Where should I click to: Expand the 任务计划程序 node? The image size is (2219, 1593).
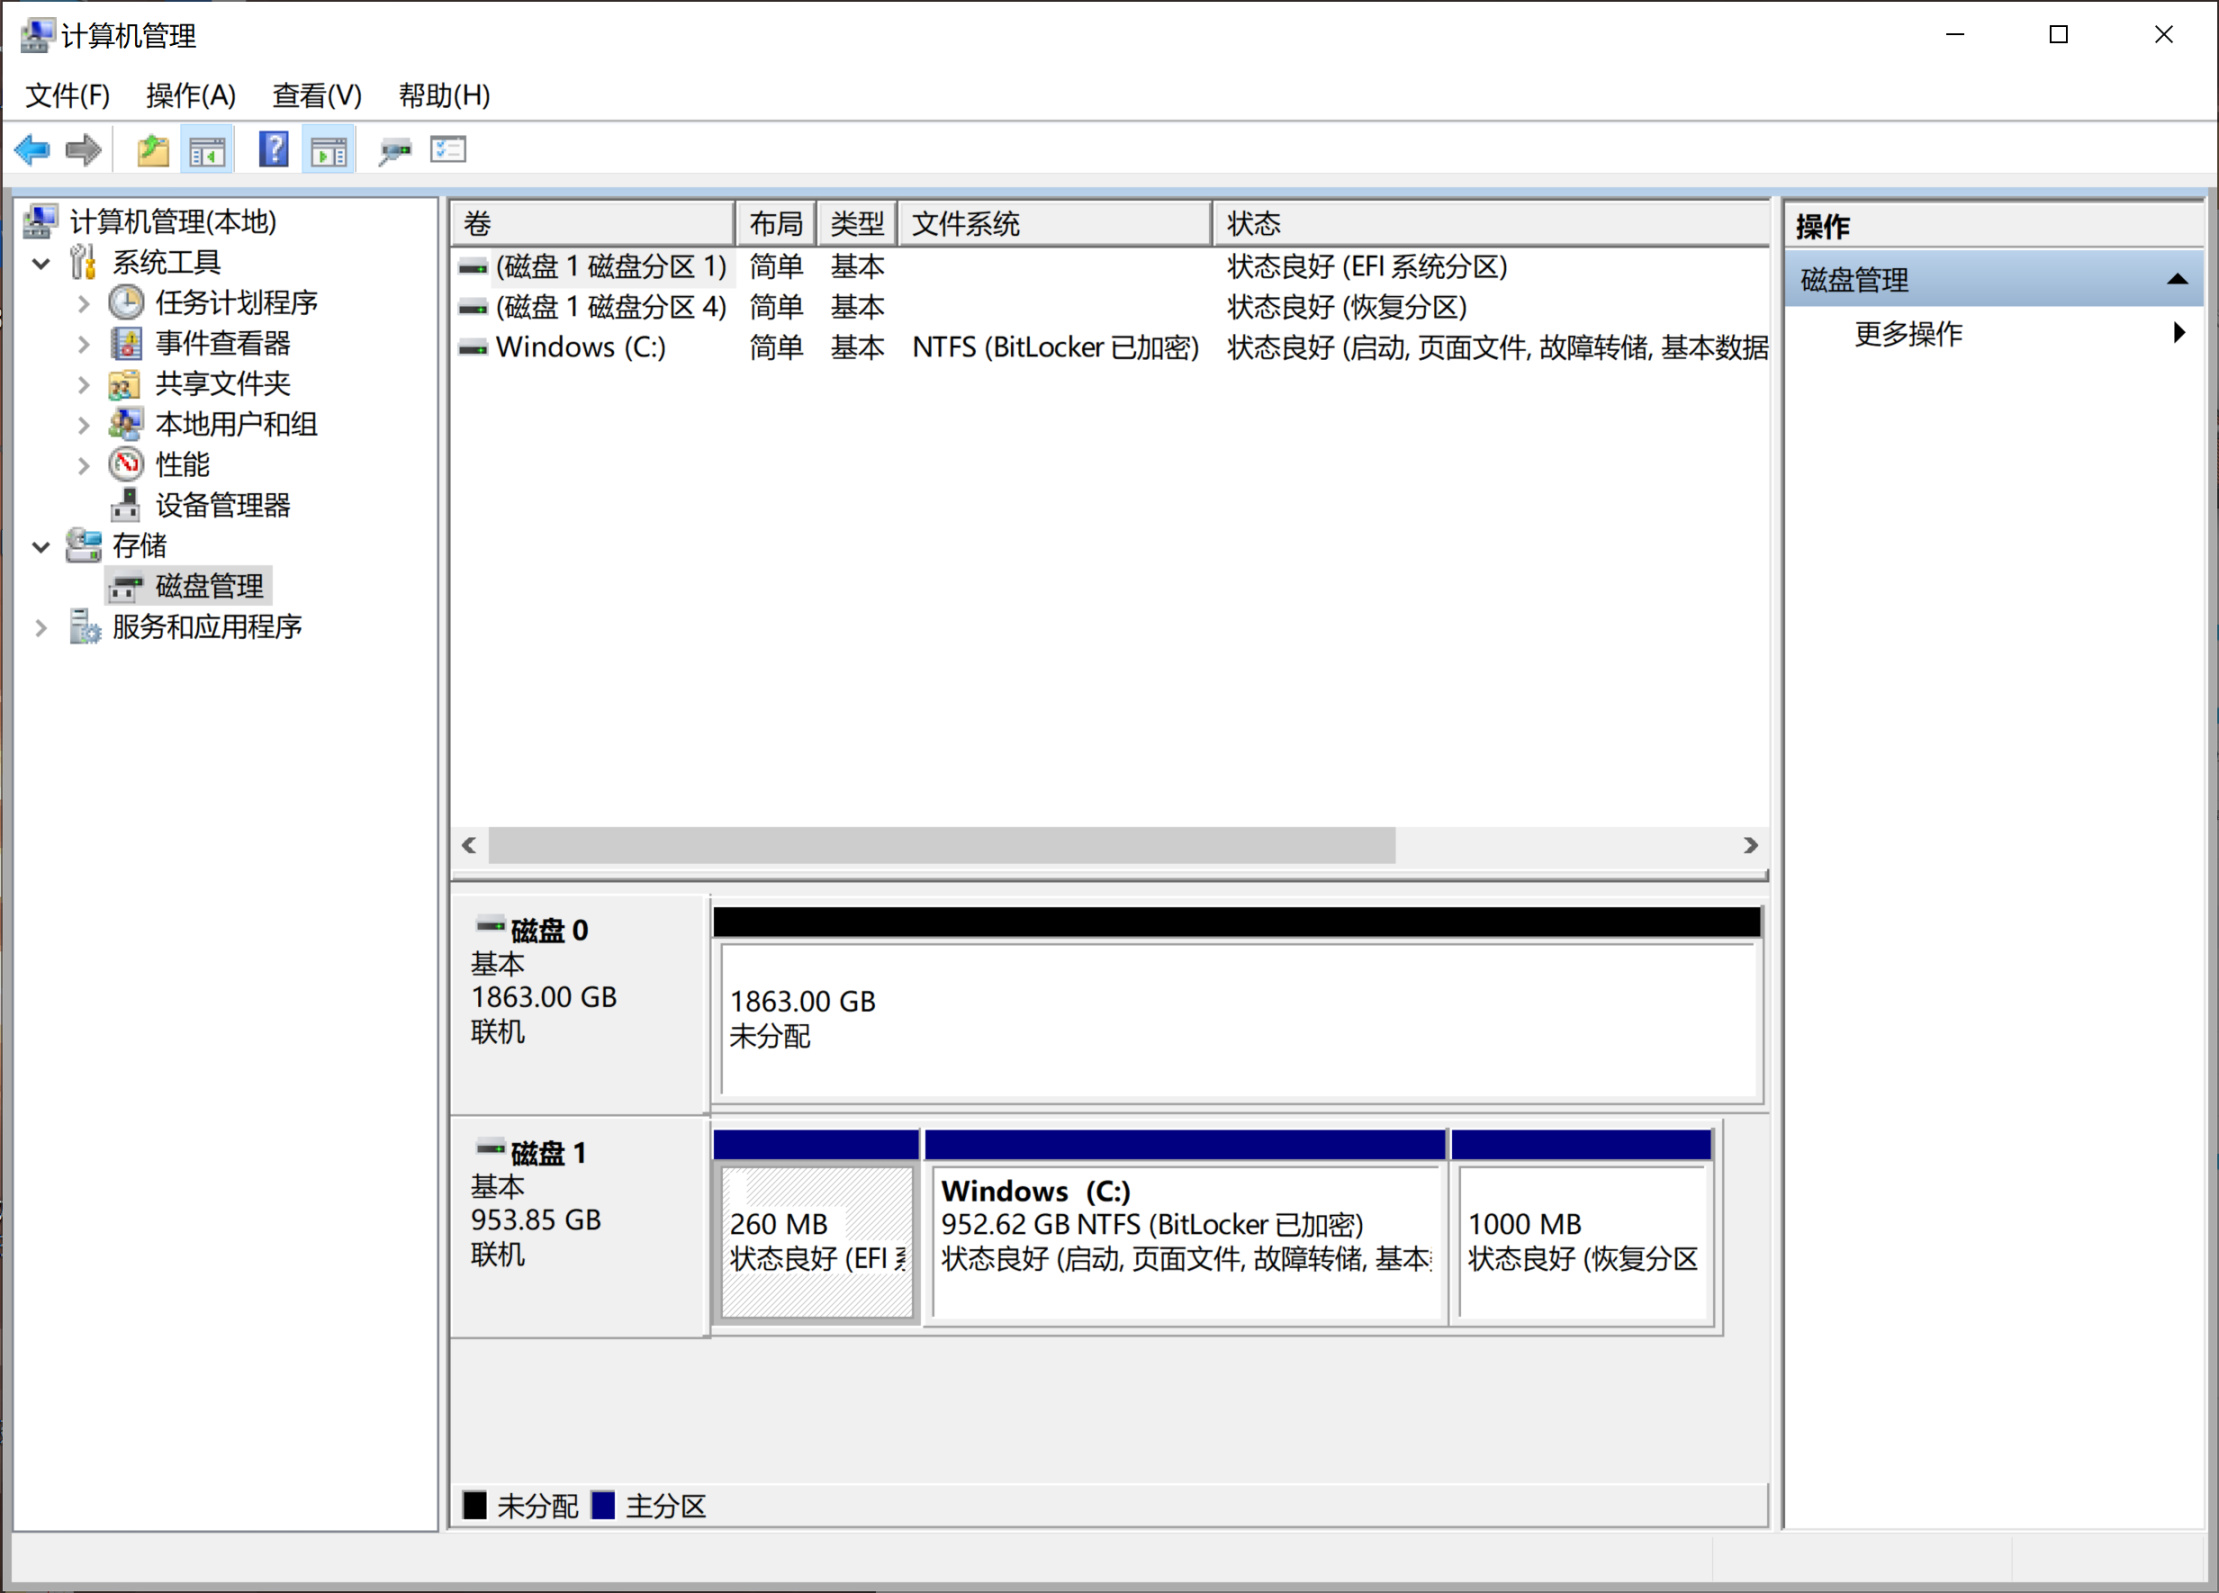(x=84, y=303)
